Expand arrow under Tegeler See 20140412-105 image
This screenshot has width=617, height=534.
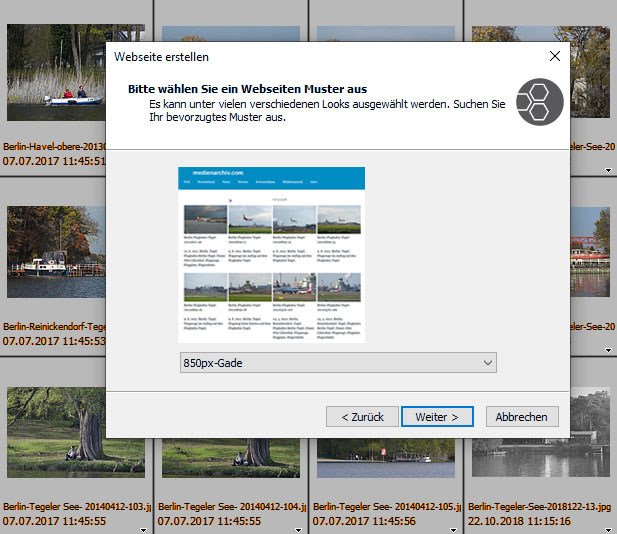tap(454, 529)
